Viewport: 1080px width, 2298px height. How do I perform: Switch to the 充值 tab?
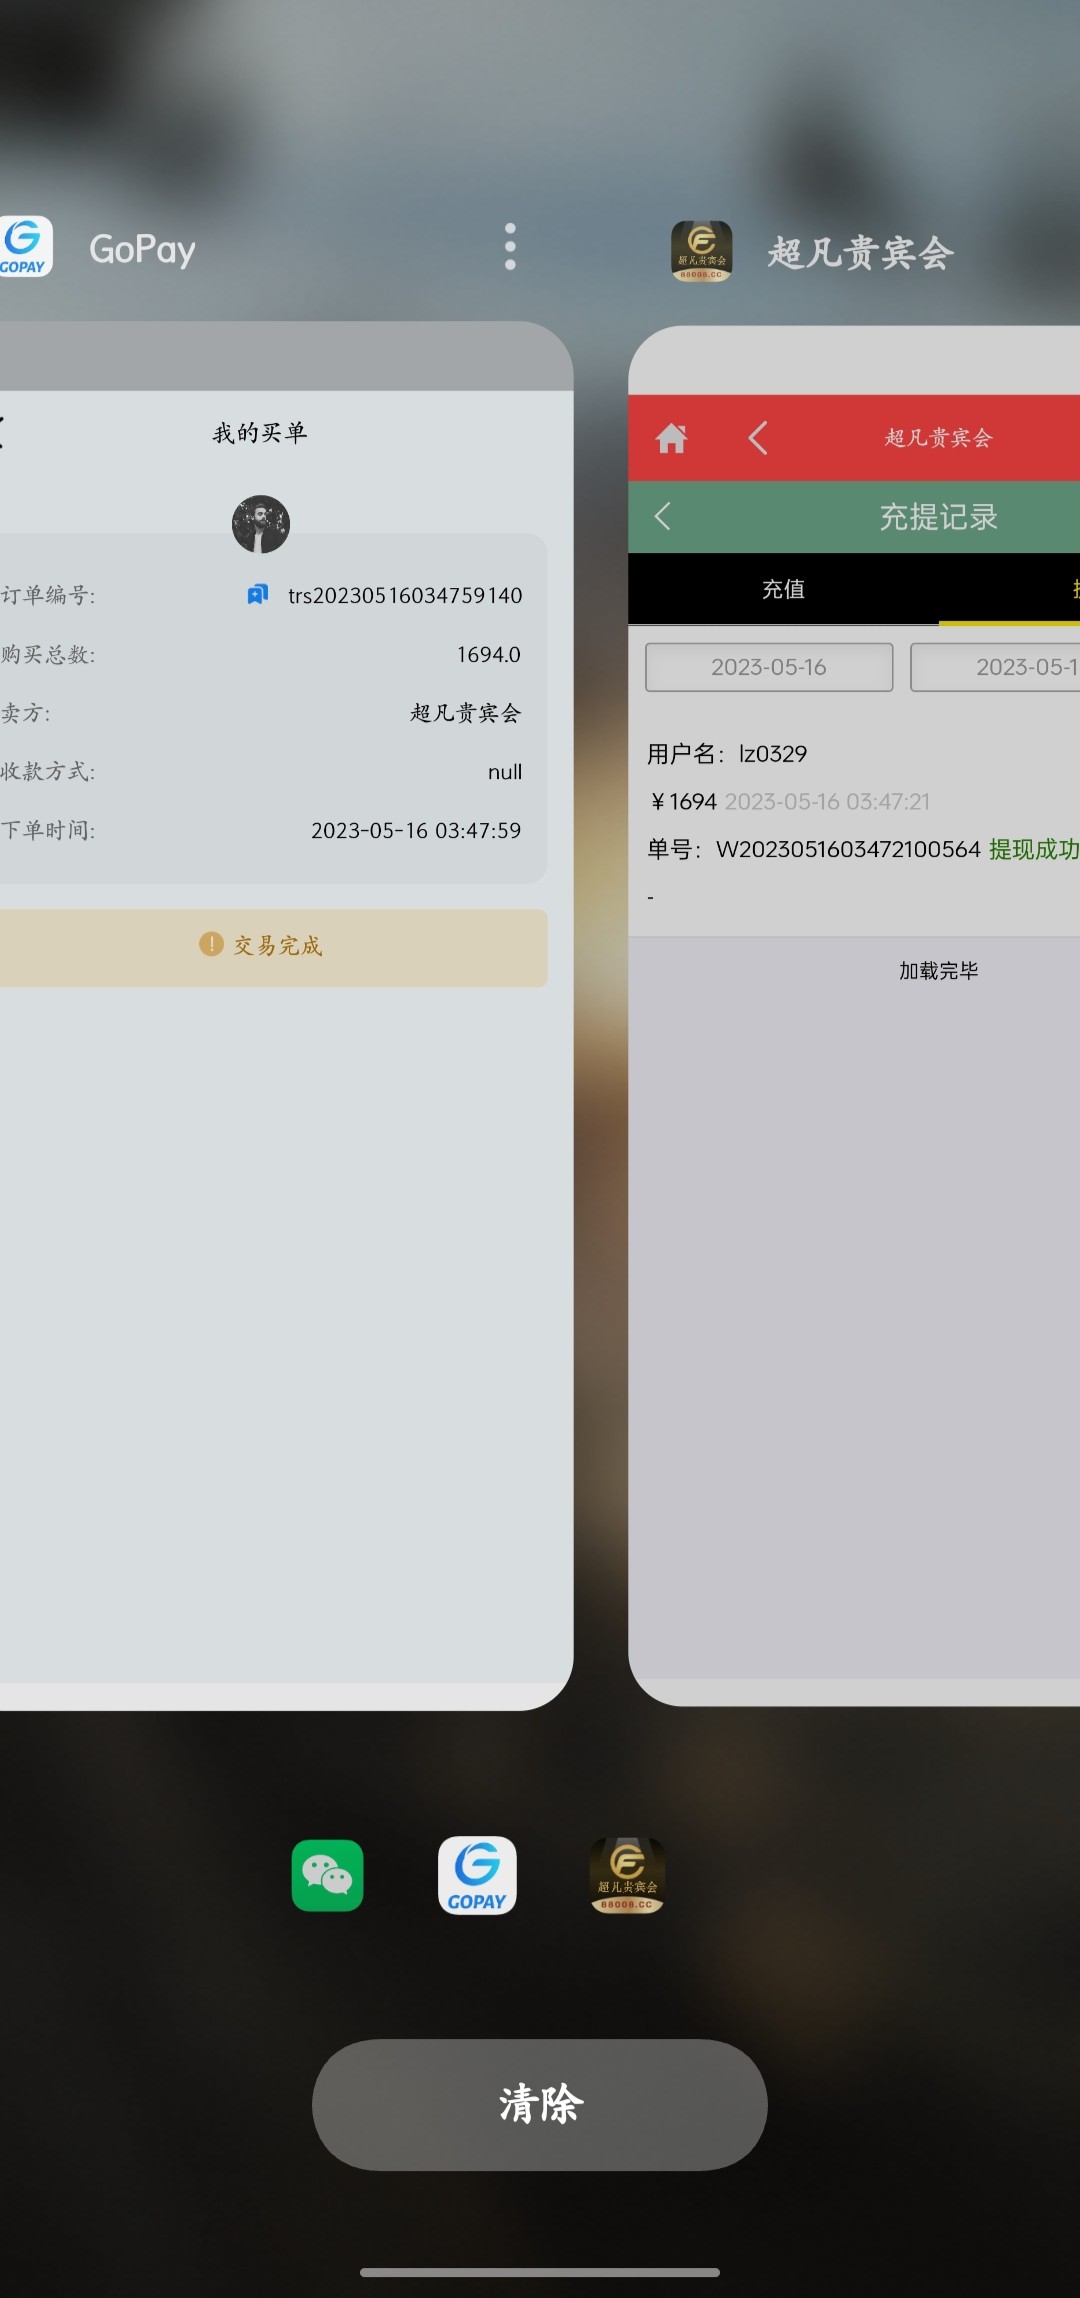coord(783,589)
